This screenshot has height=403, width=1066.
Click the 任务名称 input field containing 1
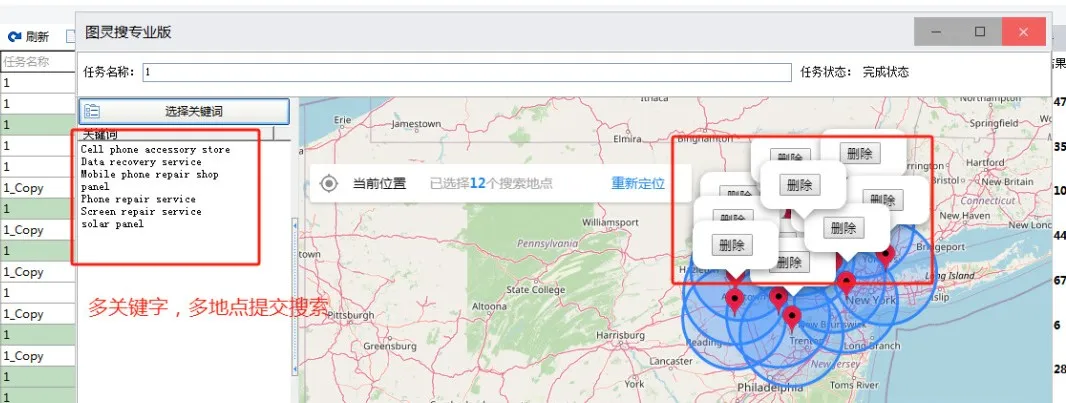coord(467,72)
